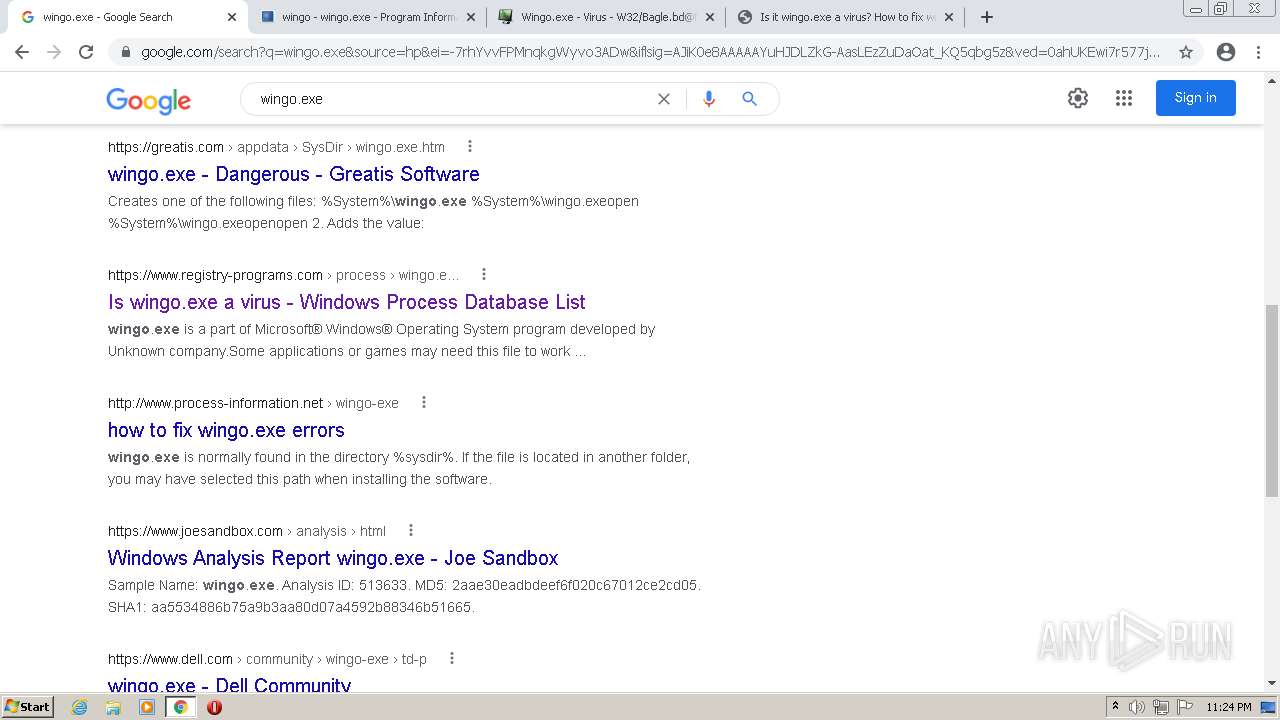This screenshot has width=1280, height=720.
Task: Close the 'Is it wingo.exe a virus' tab
Action: tap(949, 17)
